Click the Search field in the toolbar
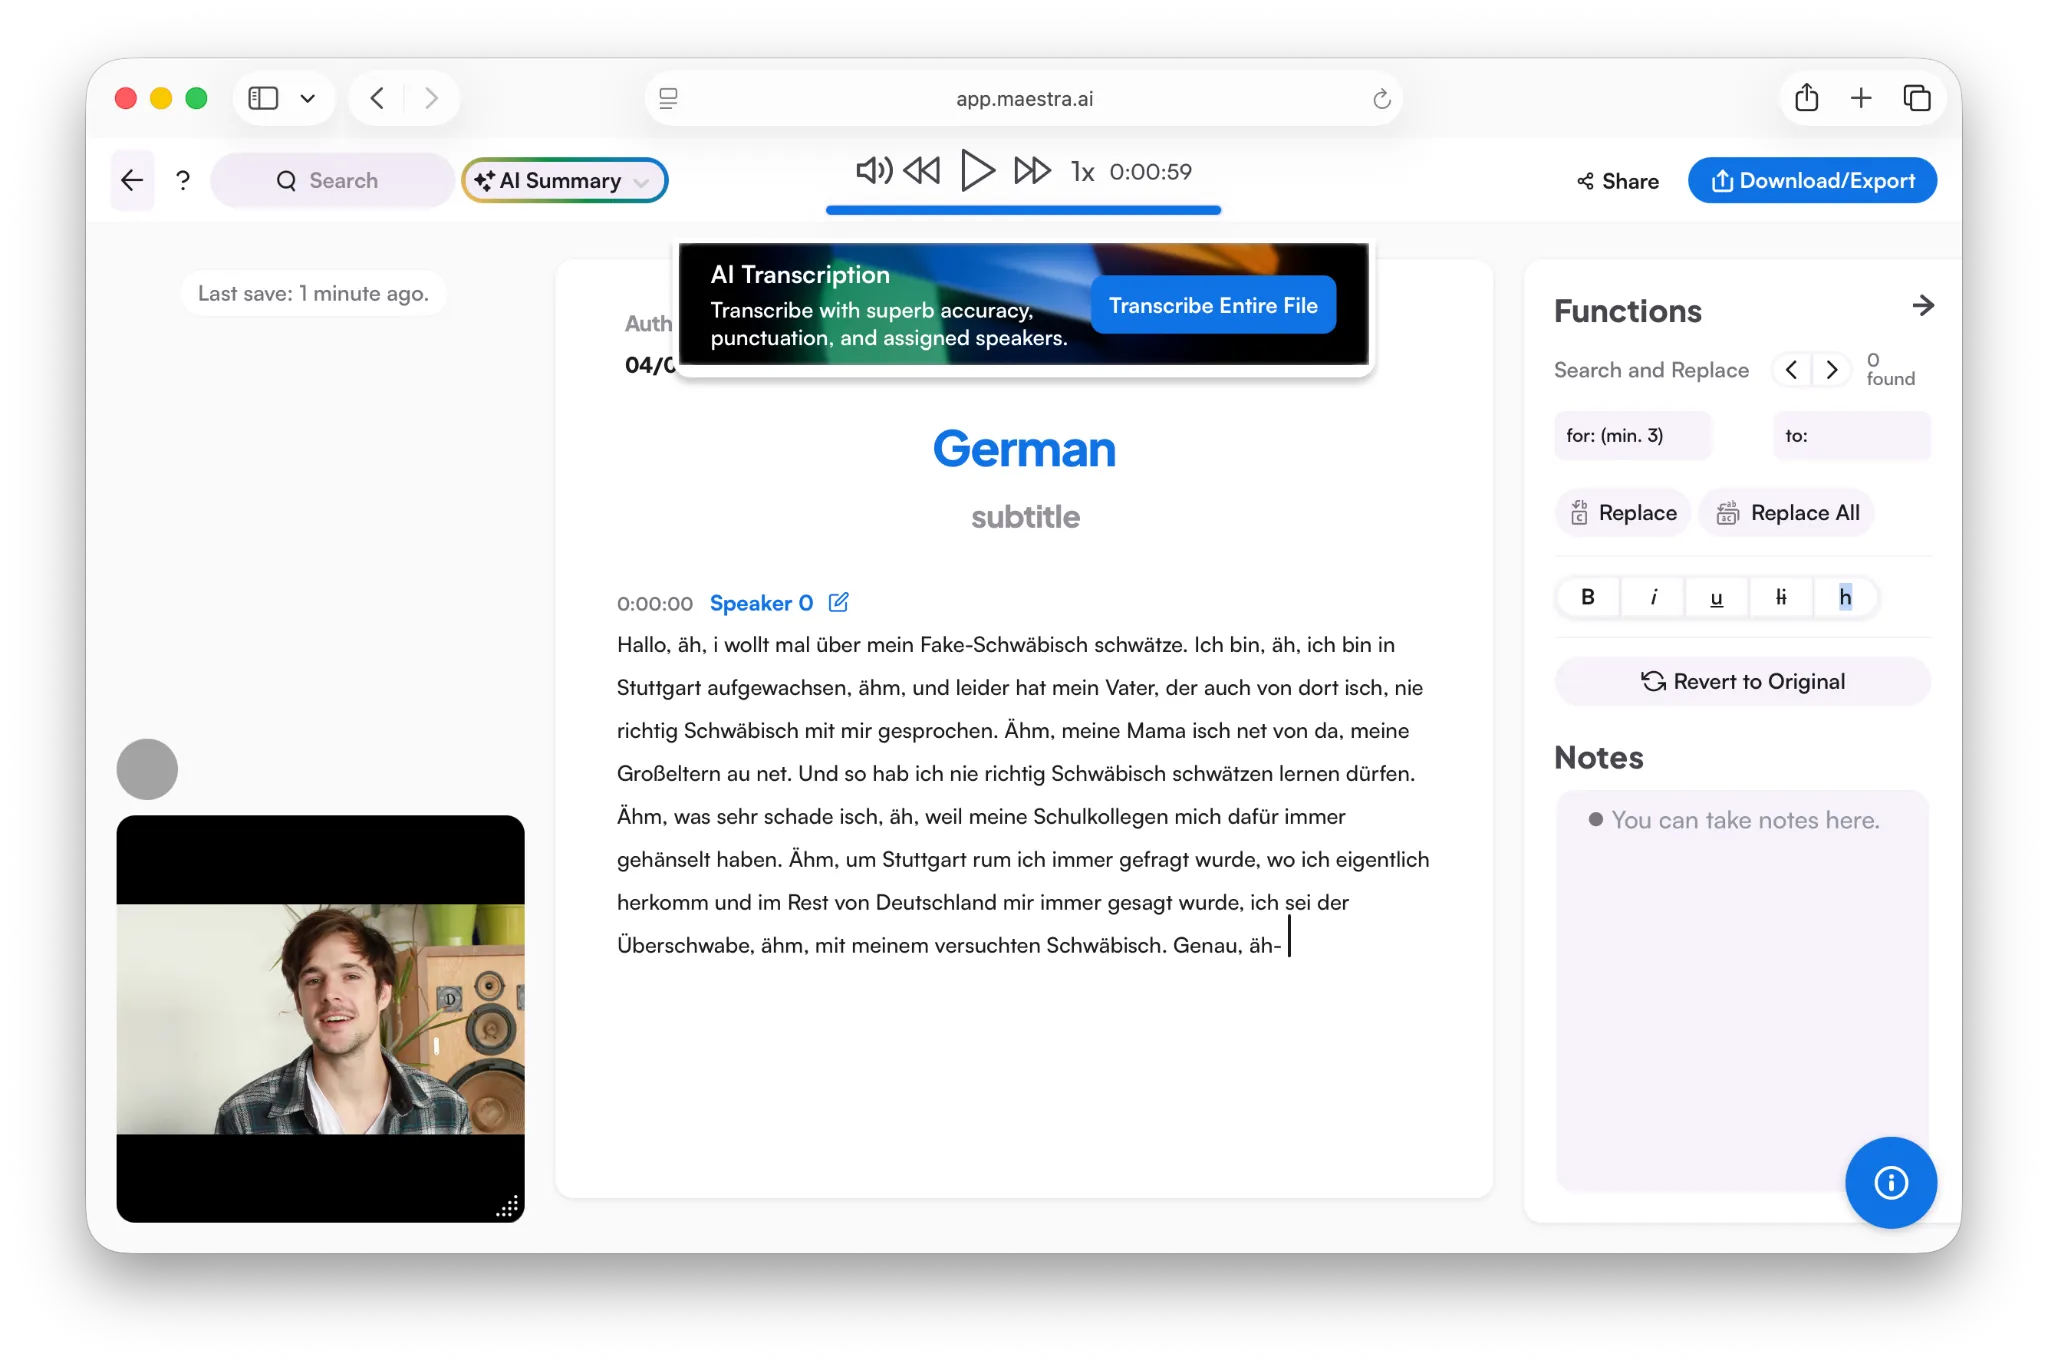The height and width of the screenshot is (1367, 2048). point(331,181)
